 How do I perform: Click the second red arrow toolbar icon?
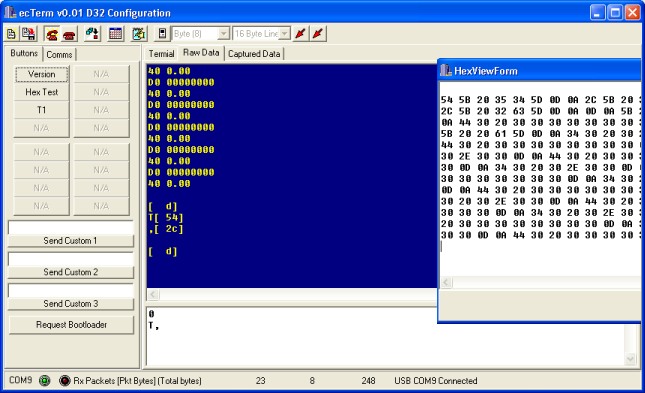(318, 34)
